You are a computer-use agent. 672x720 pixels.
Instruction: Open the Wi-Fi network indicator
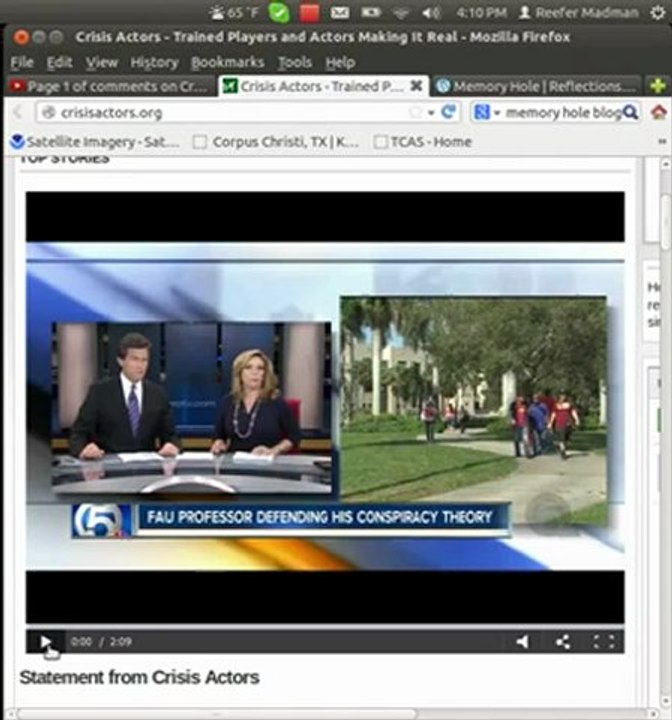point(401,13)
